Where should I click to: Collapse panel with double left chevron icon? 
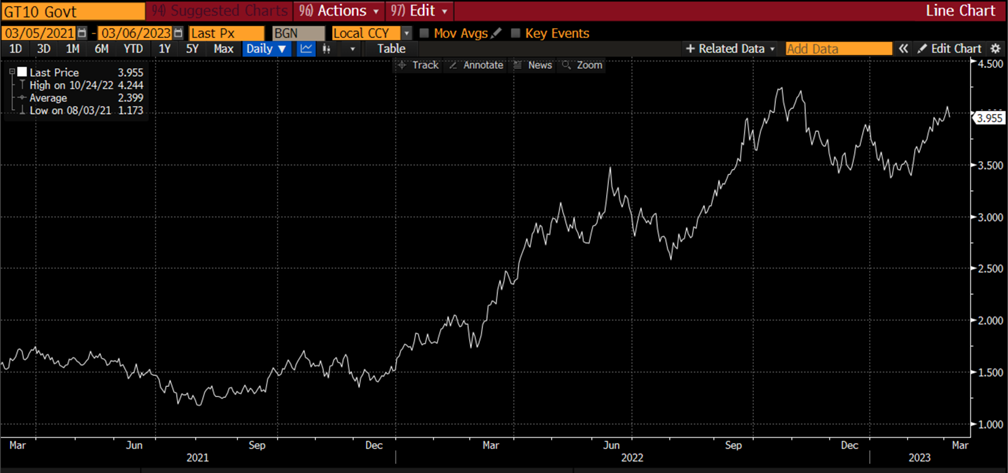pyautogui.click(x=903, y=48)
